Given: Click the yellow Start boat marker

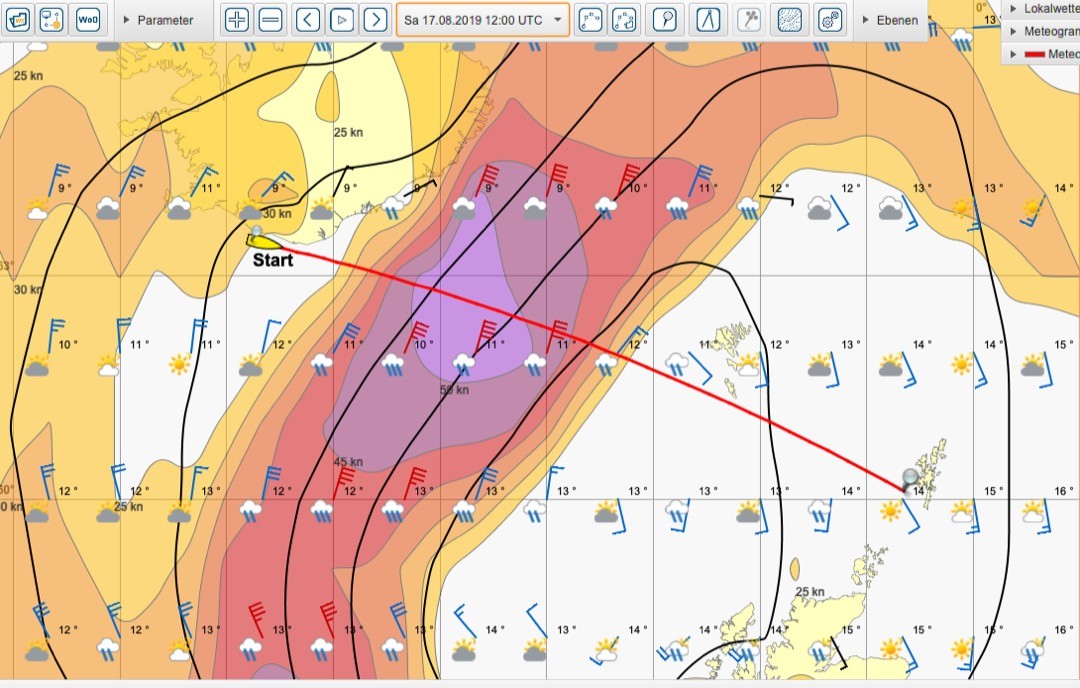Looking at the screenshot, I should (263, 239).
